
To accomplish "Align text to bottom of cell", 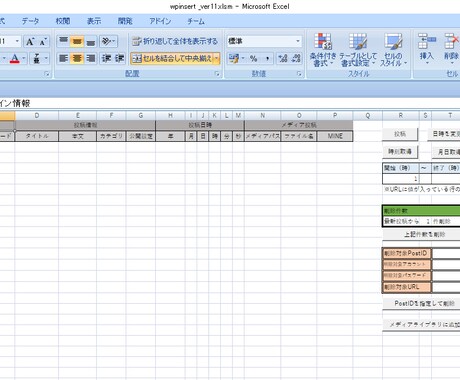I will click(x=91, y=41).
